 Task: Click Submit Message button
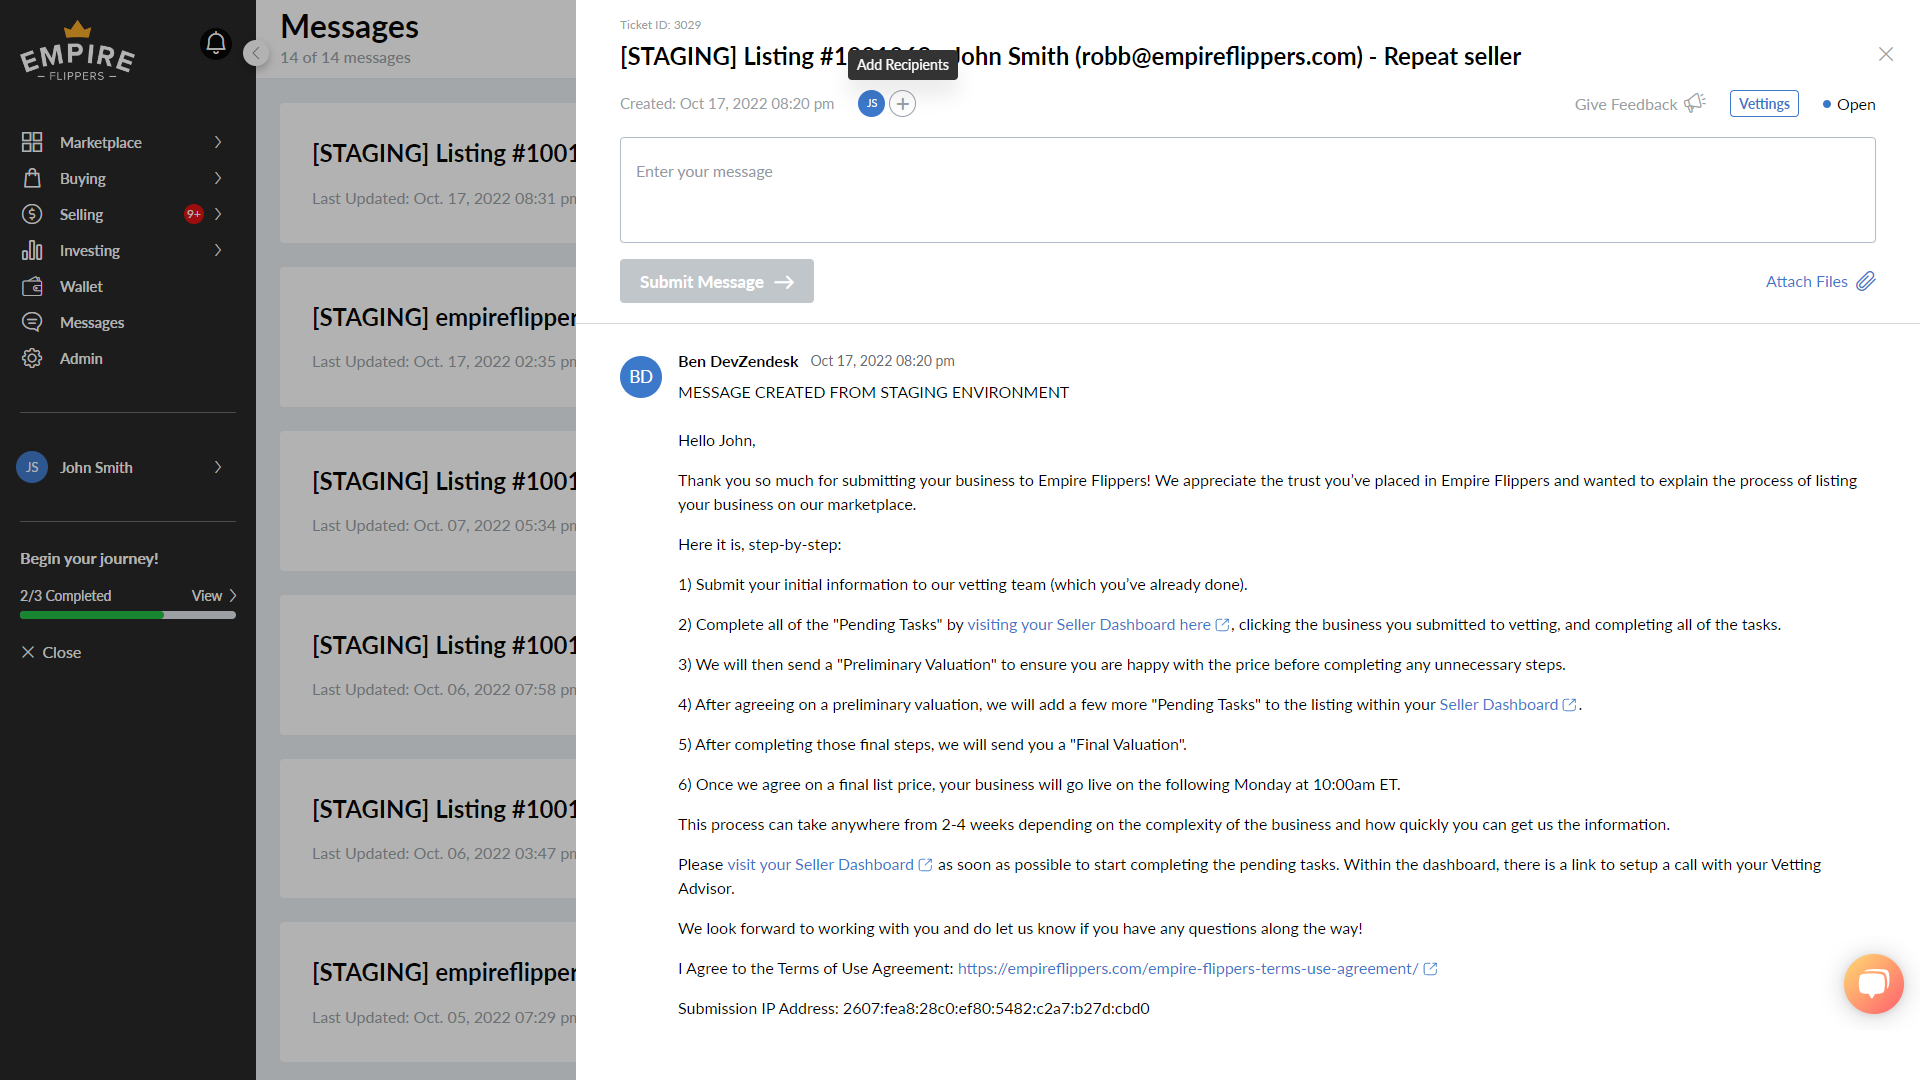(716, 281)
